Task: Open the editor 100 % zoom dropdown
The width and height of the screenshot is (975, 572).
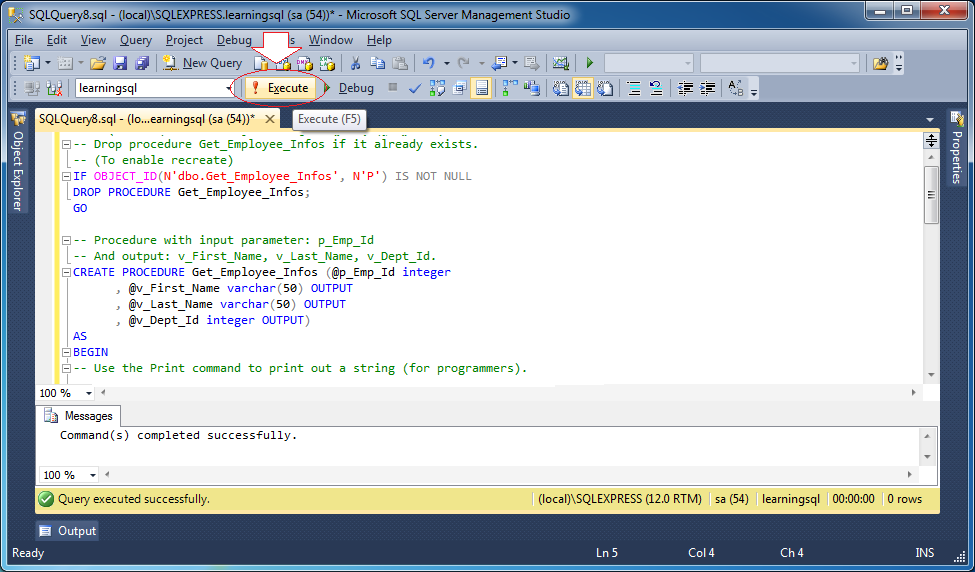Action: (x=89, y=394)
